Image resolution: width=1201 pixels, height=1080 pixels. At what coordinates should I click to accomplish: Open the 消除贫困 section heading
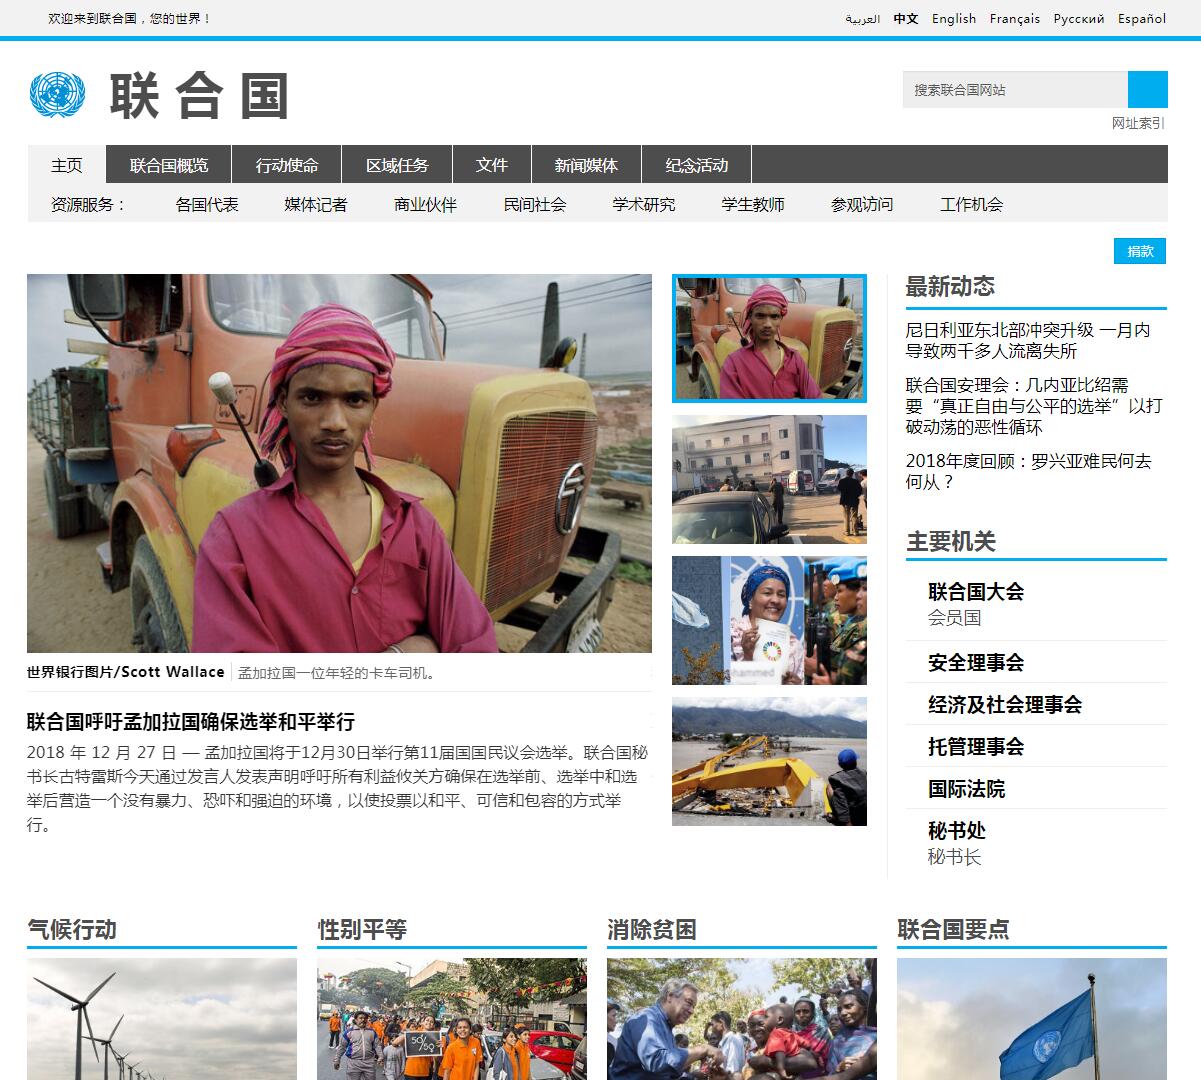(x=652, y=929)
